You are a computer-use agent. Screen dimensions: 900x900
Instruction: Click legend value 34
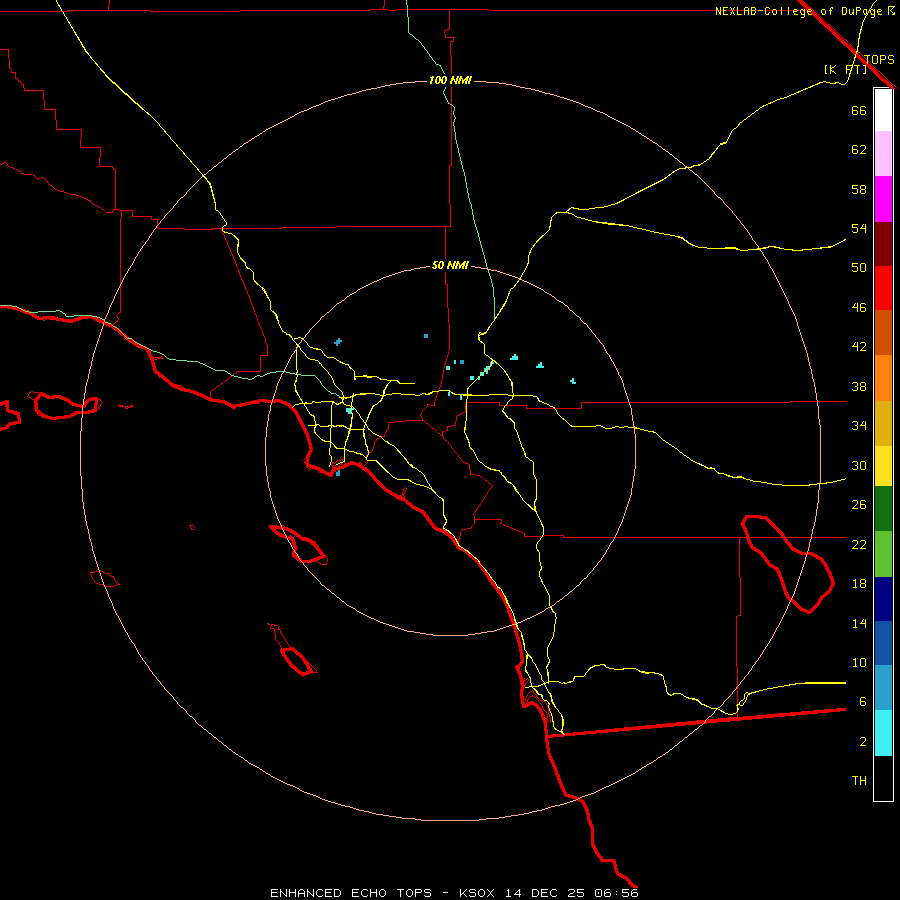click(x=859, y=426)
